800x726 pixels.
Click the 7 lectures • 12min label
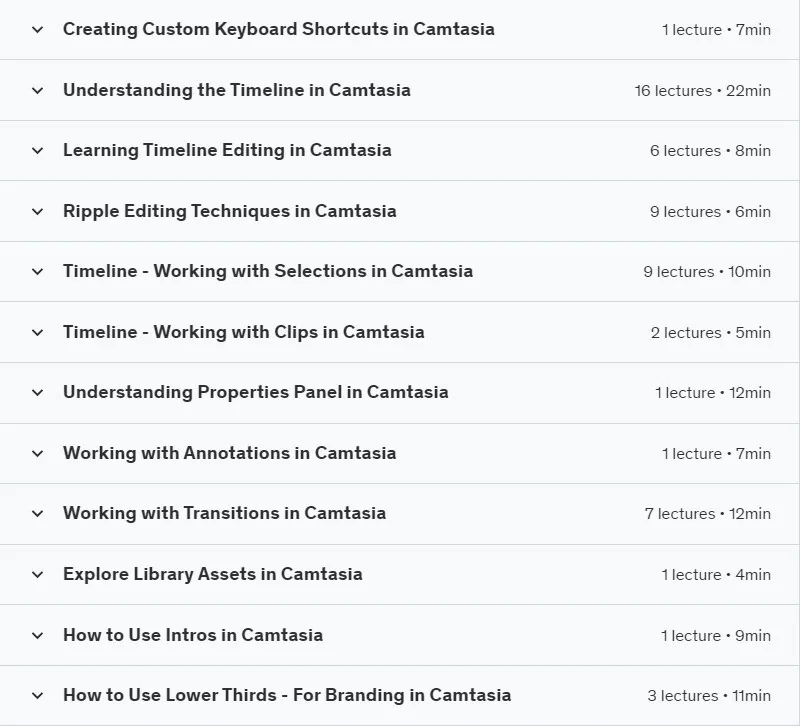tap(708, 514)
